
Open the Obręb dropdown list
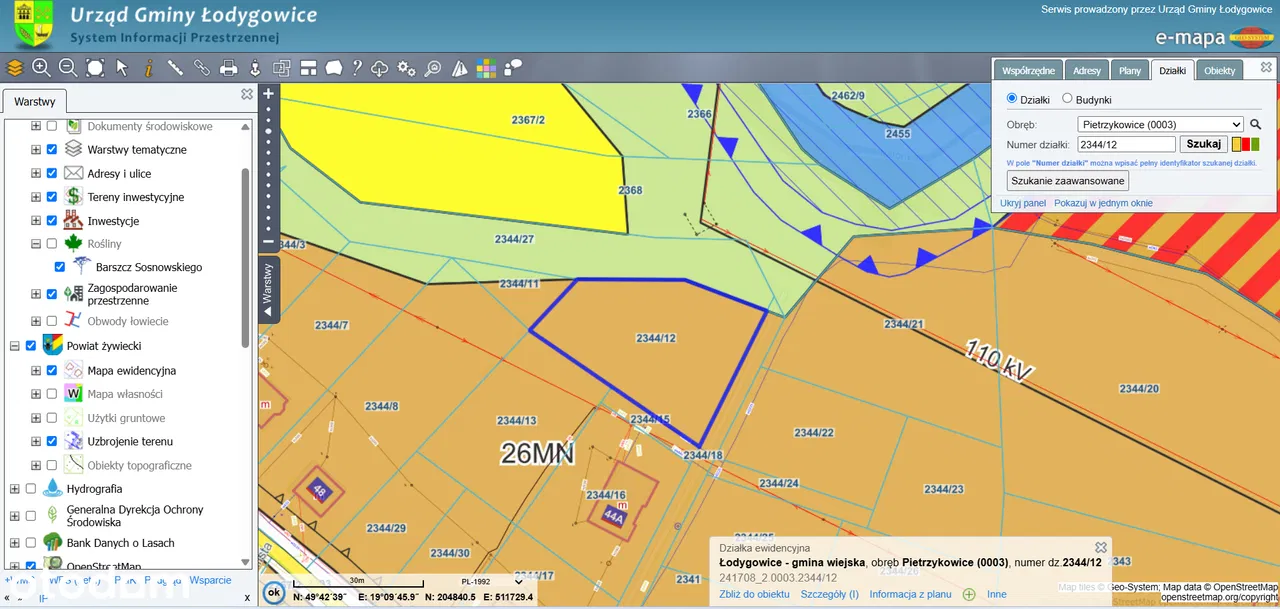point(1160,125)
